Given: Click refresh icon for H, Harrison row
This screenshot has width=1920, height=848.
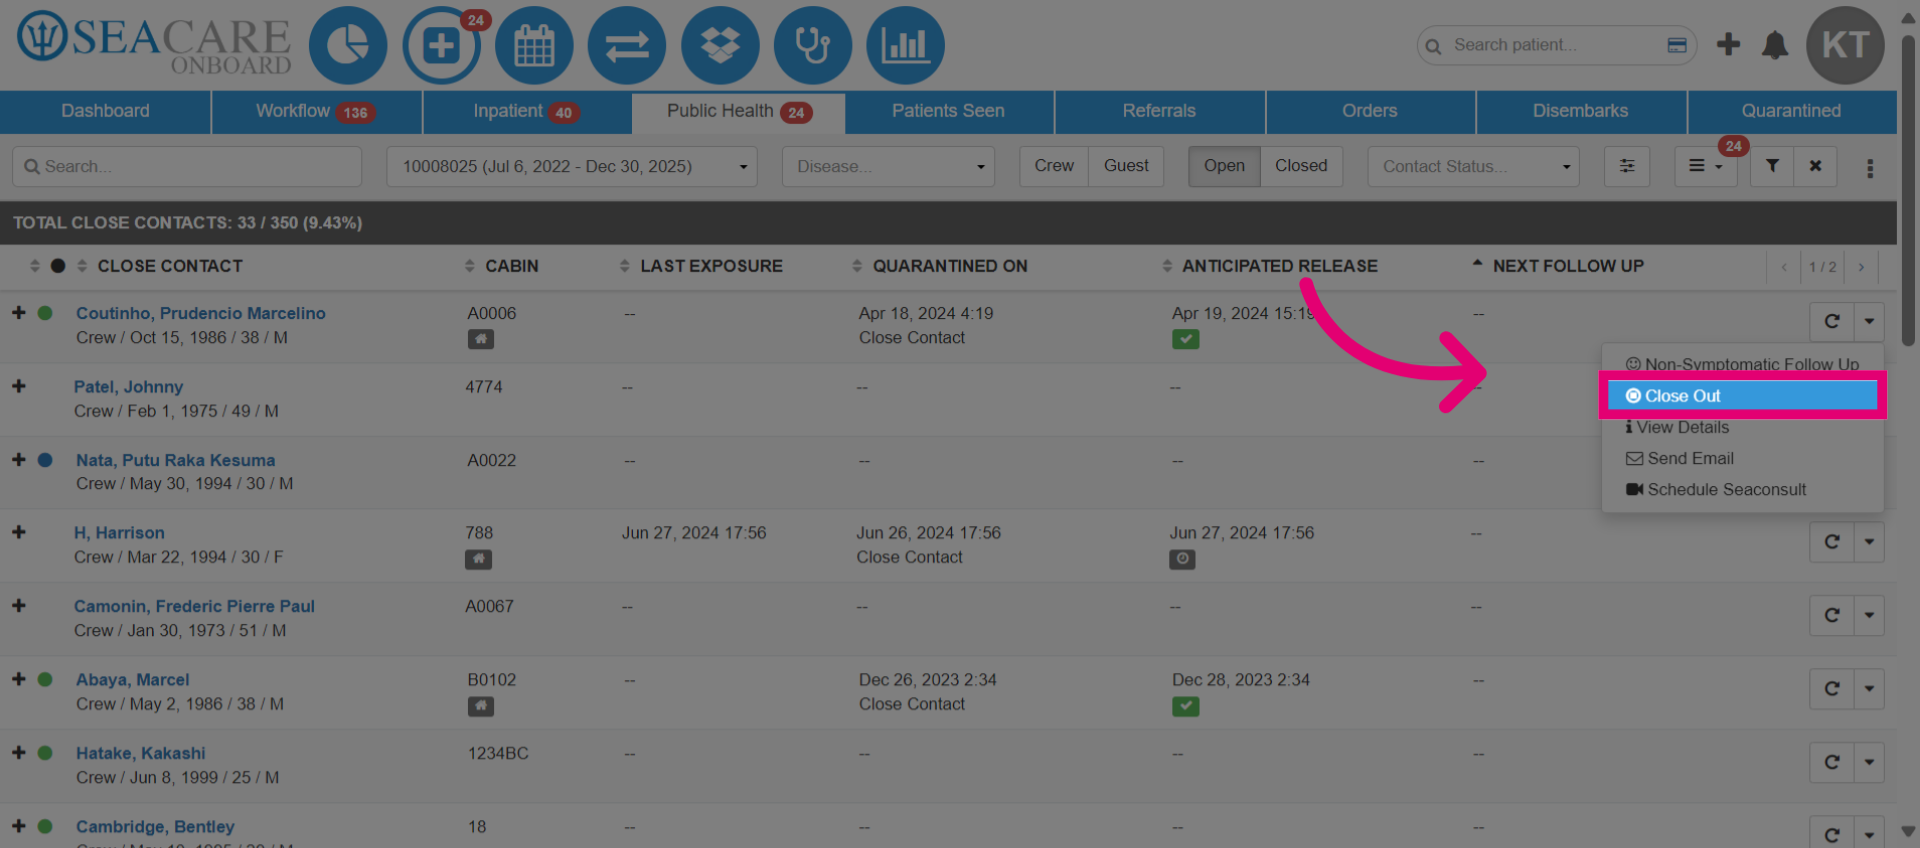Looking at the screenshot, I should (x=1832, y=541).
